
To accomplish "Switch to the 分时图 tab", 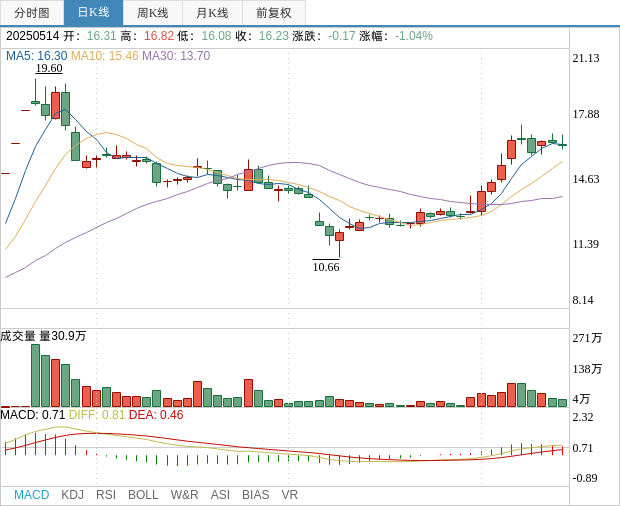I will (32, 13).
